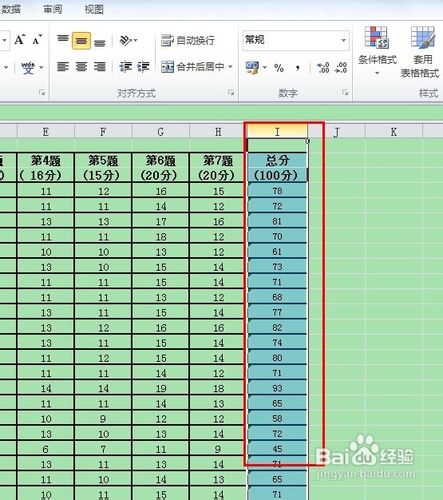443x500 pixels.
Task: Open 套用表格格式 table styles
Action: (x=420, y=52)
